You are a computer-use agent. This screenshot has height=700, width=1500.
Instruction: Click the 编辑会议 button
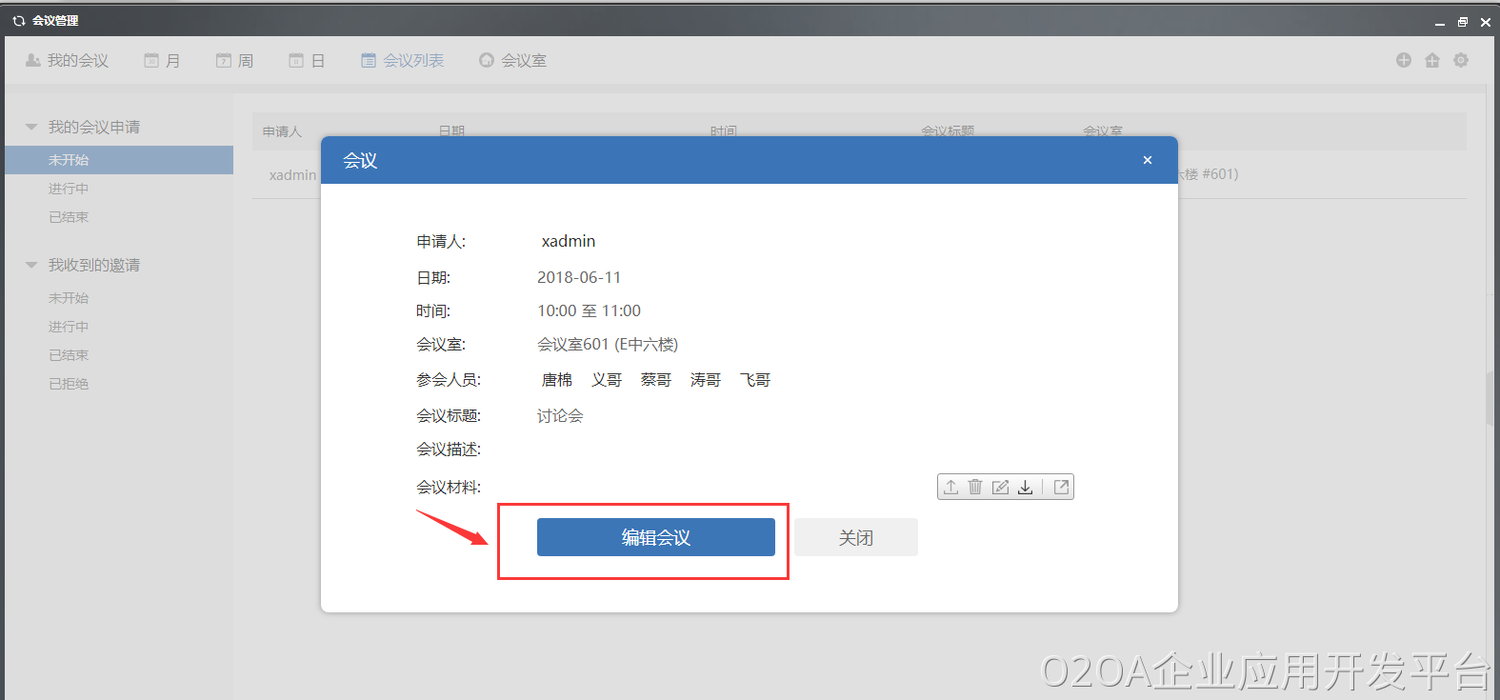pyautogui.click(x=655, y=537)
